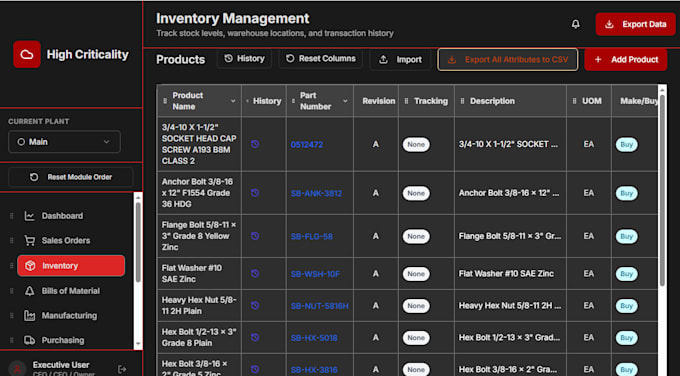Screen dimensions: 680x376
Task: Click the products History button
Action: point(244,59)
